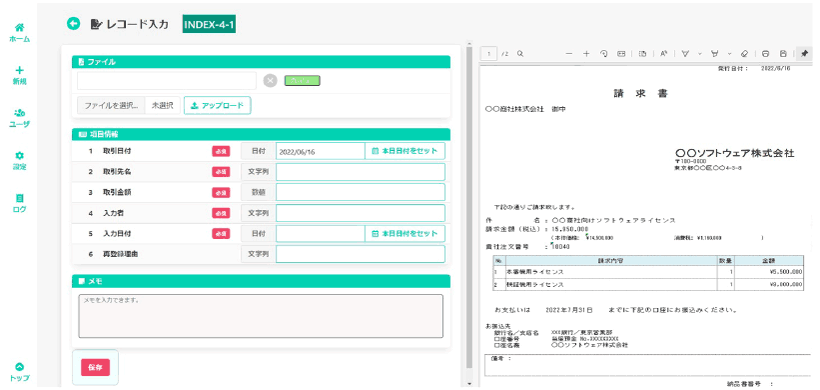Click the アップロード button

click(x=218, y=105)
